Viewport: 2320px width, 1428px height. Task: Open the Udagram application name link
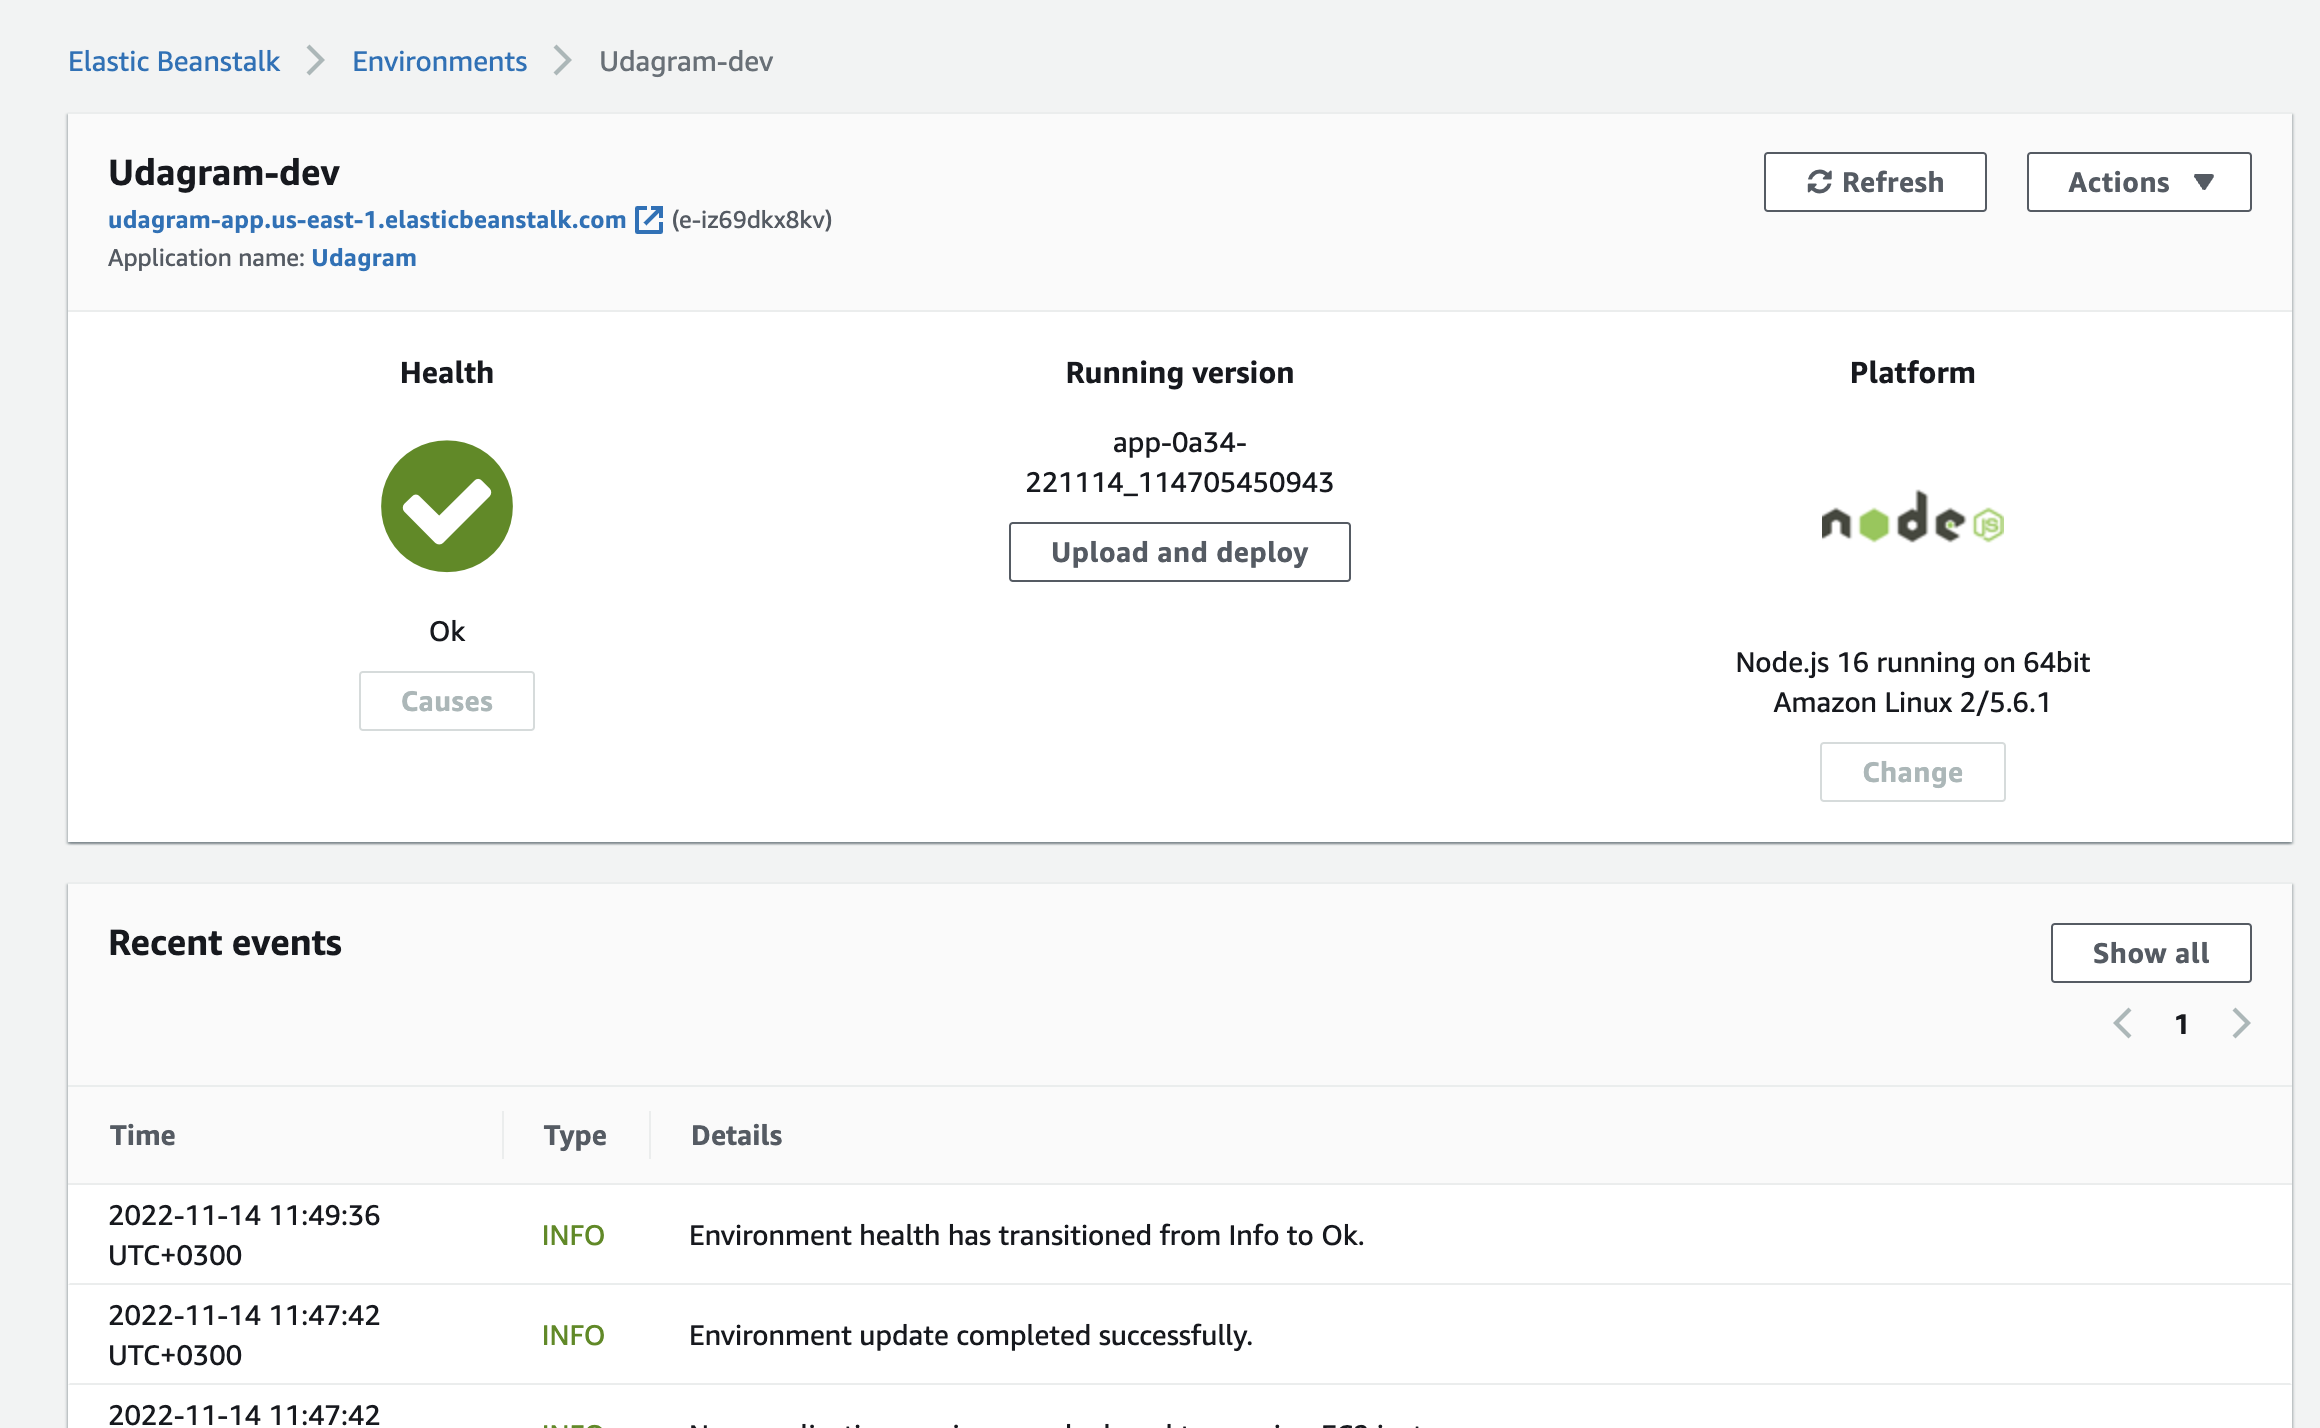364,257
